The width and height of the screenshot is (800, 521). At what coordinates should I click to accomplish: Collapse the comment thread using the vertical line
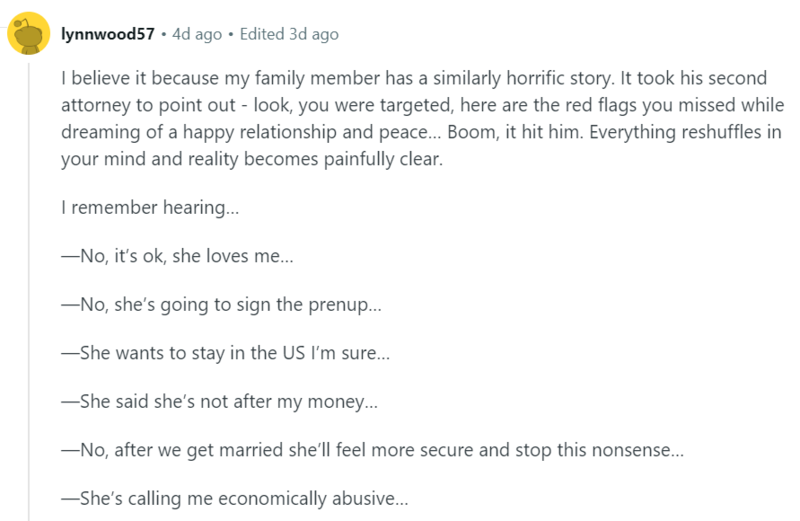tap(29, 291)
